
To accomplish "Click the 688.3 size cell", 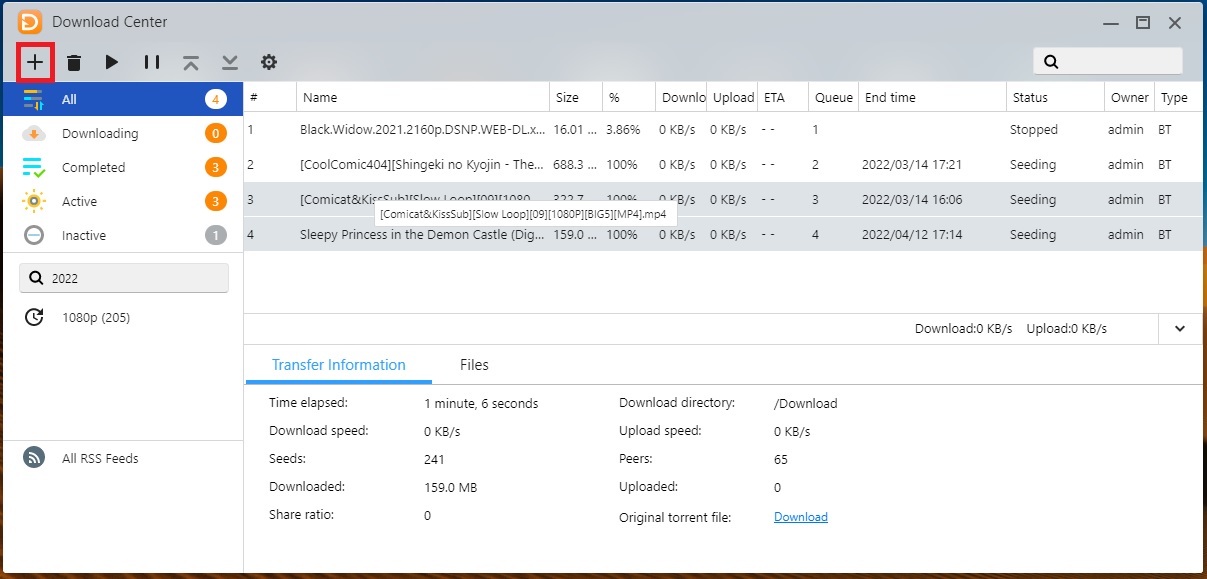I will (x=575, y=164).
